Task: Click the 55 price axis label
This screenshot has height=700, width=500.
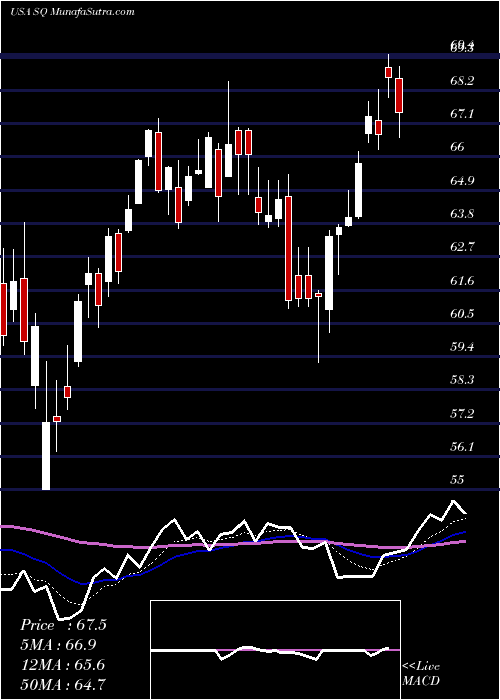Action: pos(458,479)
